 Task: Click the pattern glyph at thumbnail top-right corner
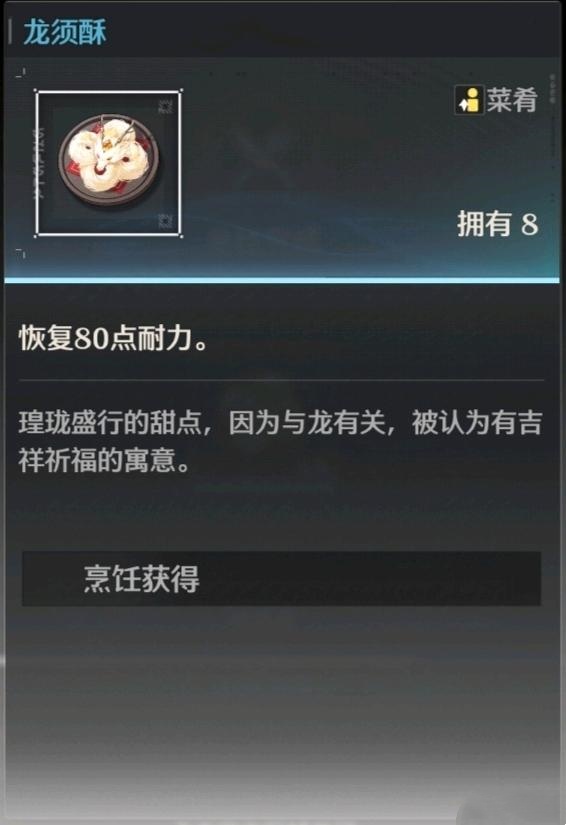point(166,106)
